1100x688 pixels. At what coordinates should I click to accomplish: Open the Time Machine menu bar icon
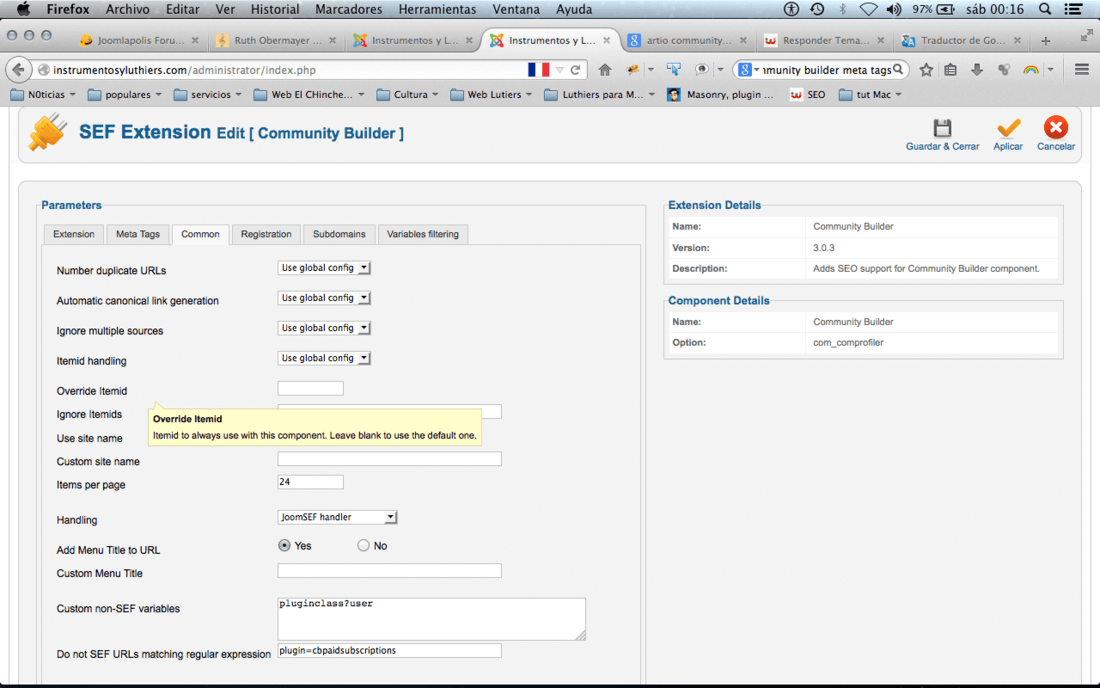pos(817,9)
